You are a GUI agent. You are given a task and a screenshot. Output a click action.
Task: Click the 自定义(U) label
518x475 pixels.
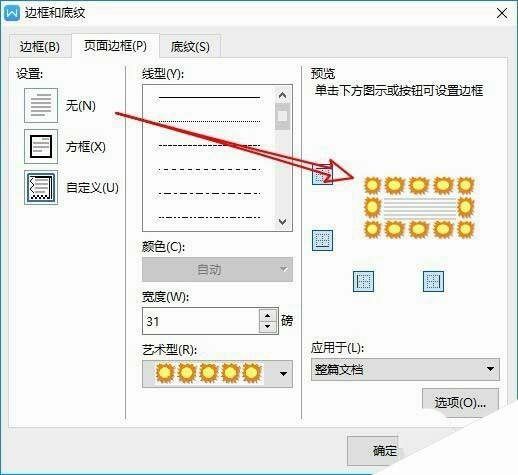point(92,188)
